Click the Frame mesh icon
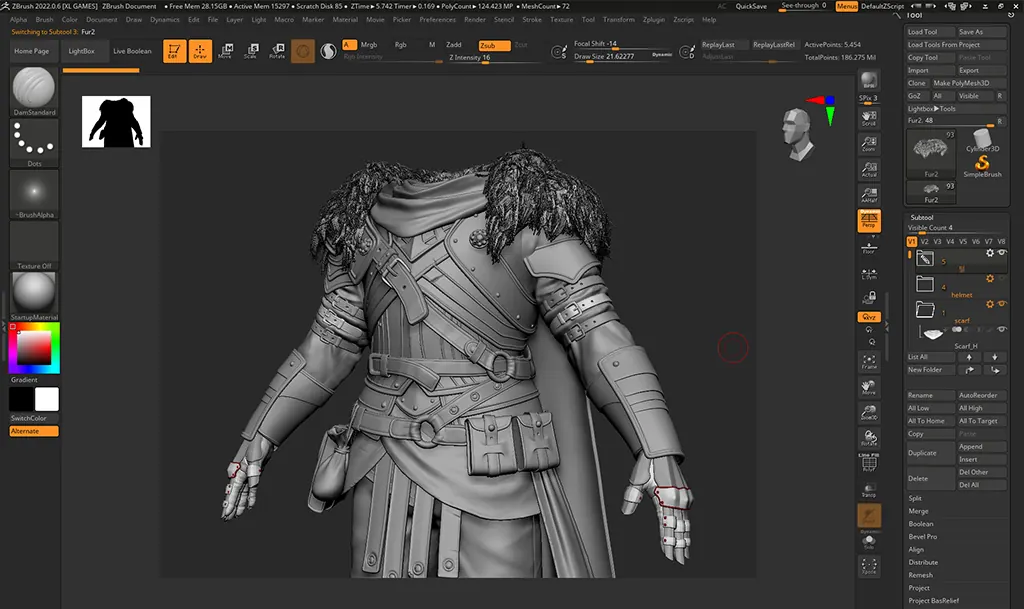Viewport: 1024px width, 609px height. (x=869, y=362)
